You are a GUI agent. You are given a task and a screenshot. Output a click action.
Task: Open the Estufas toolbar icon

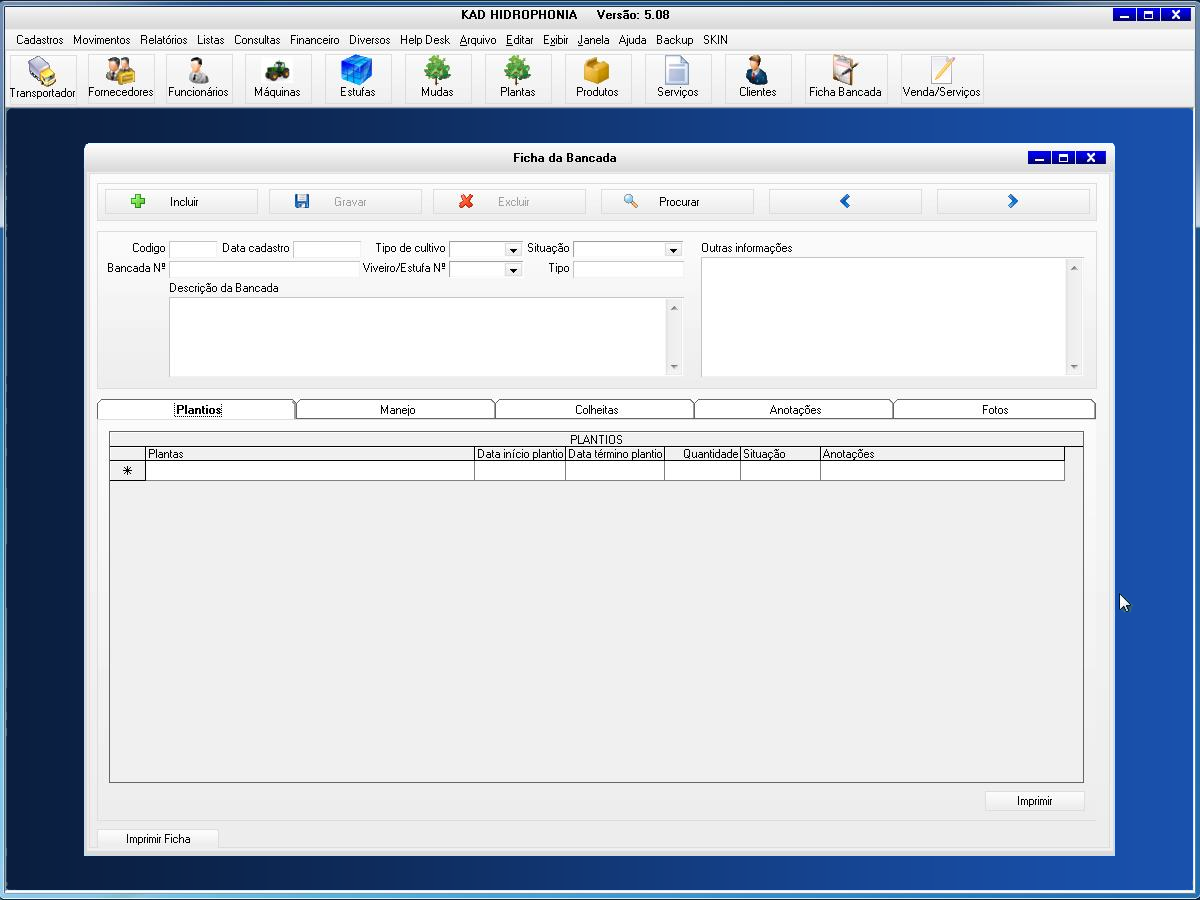357,78
